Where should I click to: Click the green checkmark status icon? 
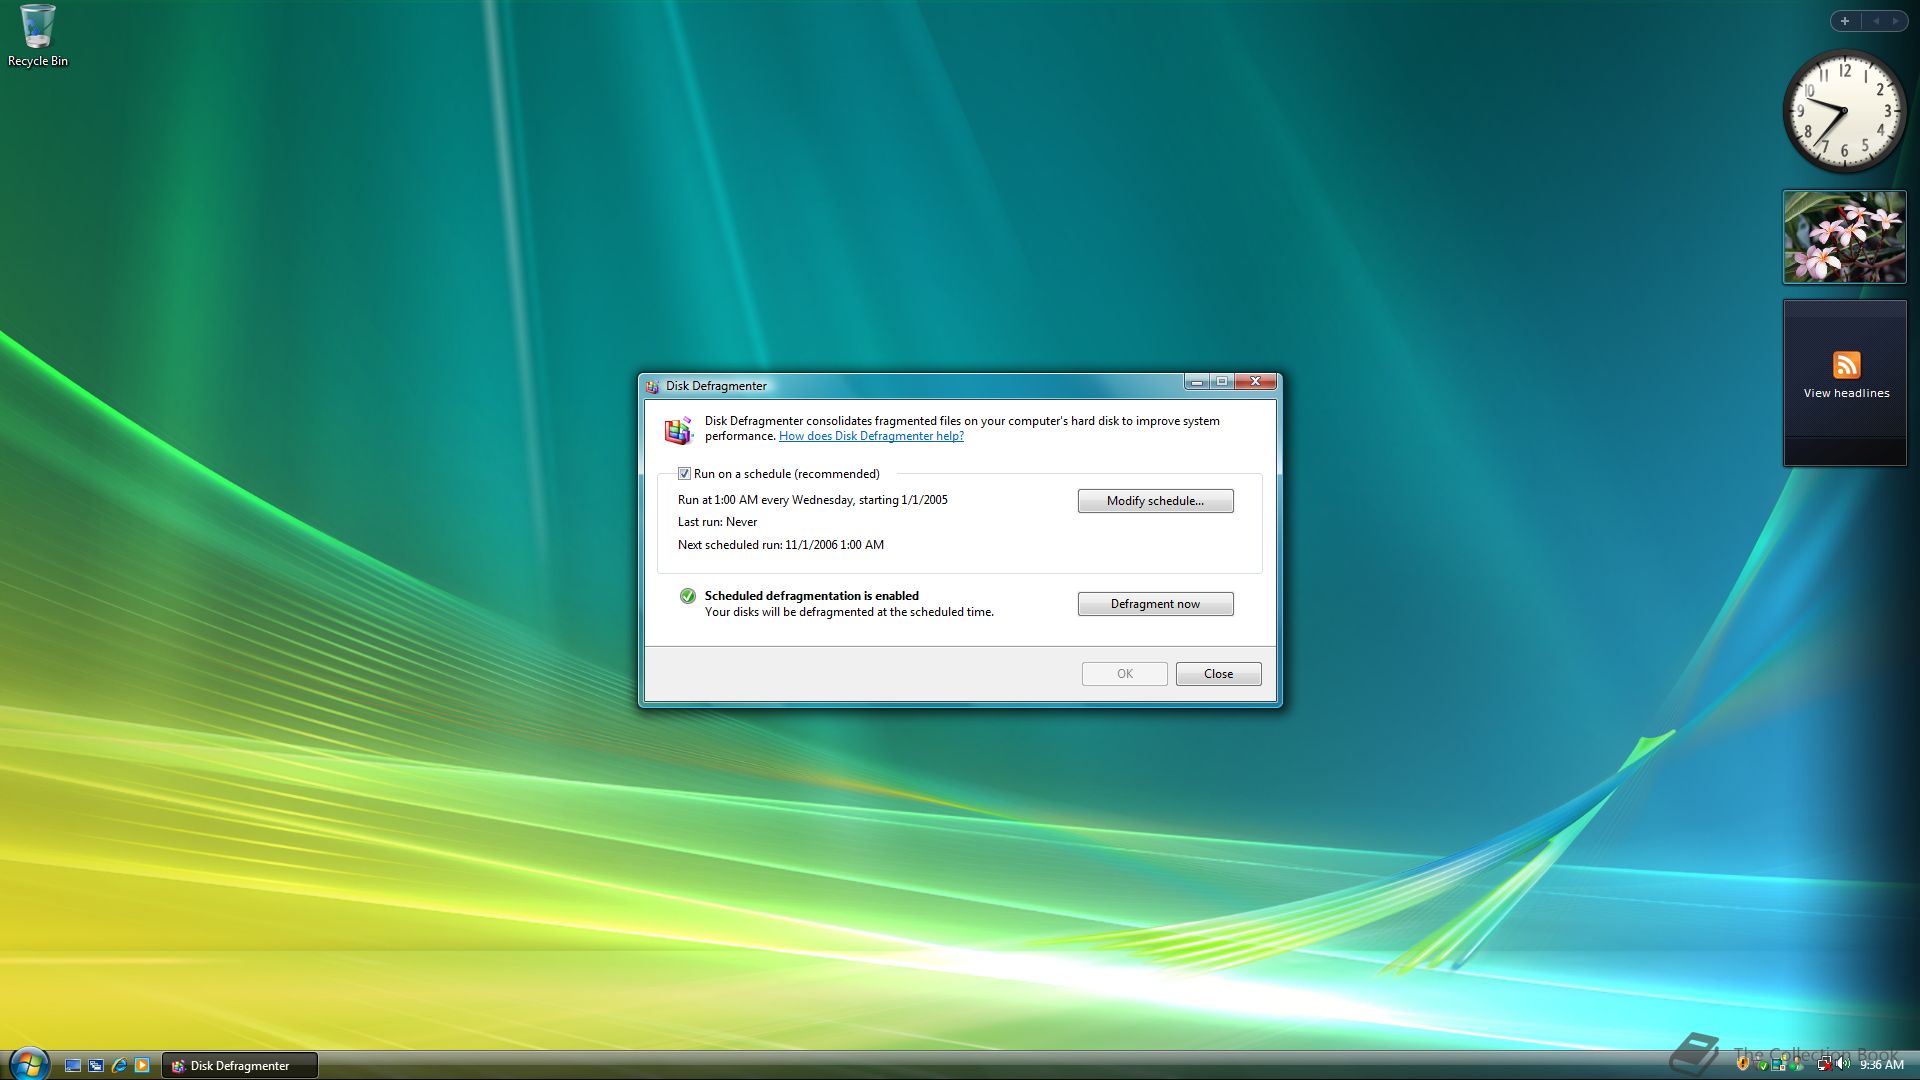click(687, 596)
